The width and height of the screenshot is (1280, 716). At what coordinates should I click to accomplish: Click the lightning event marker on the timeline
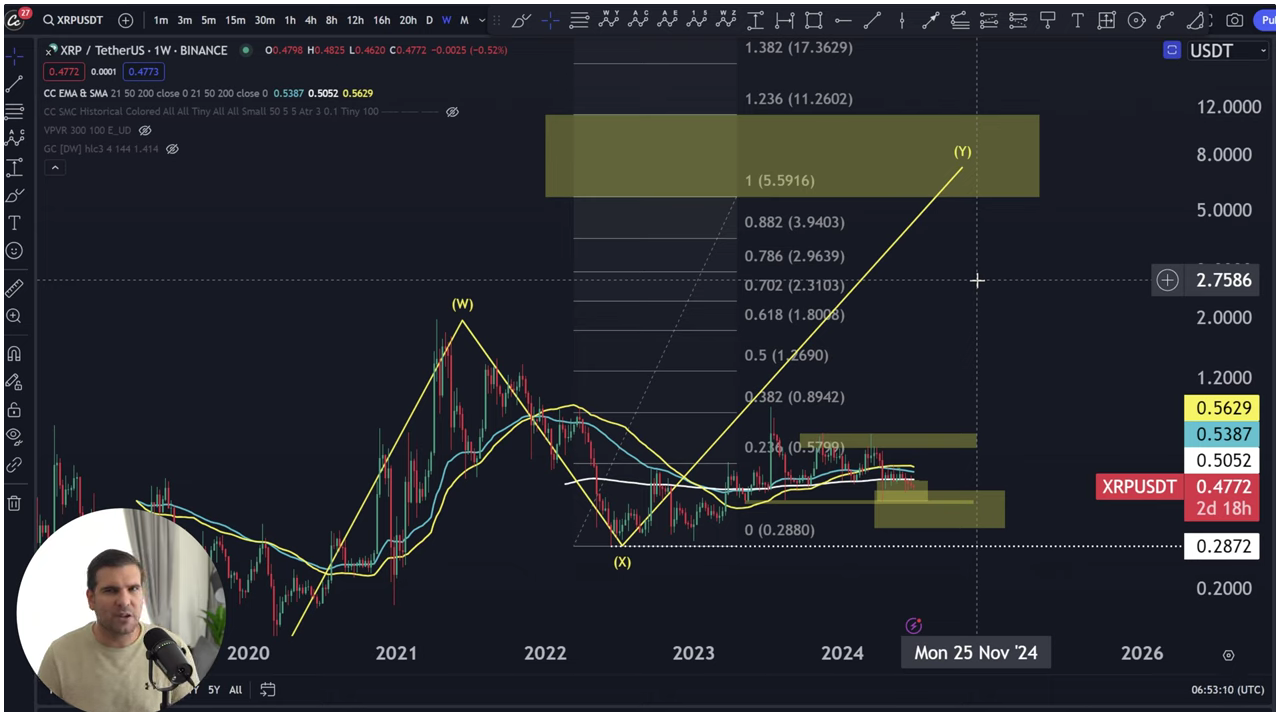click(913, 626)
